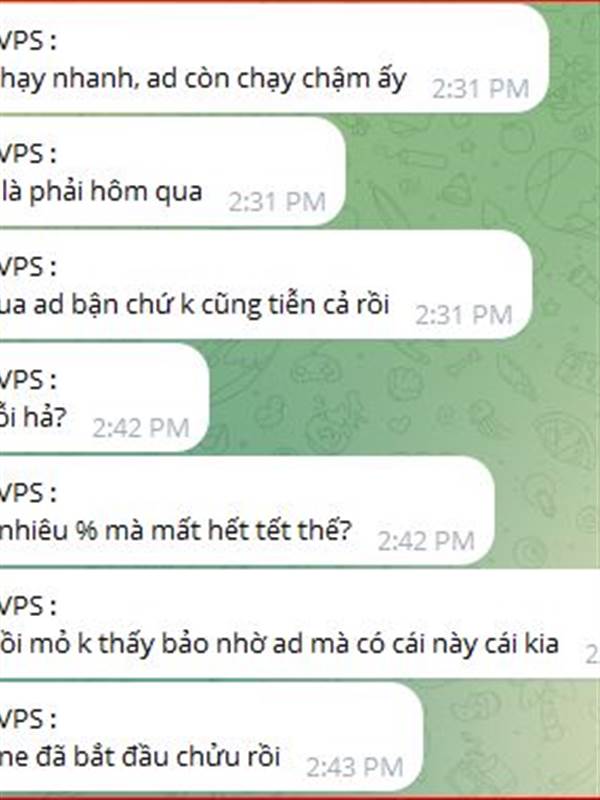Select the message bubble 'là phải hôm qua'
Screen dimensions: 600x800
[101, 192]
